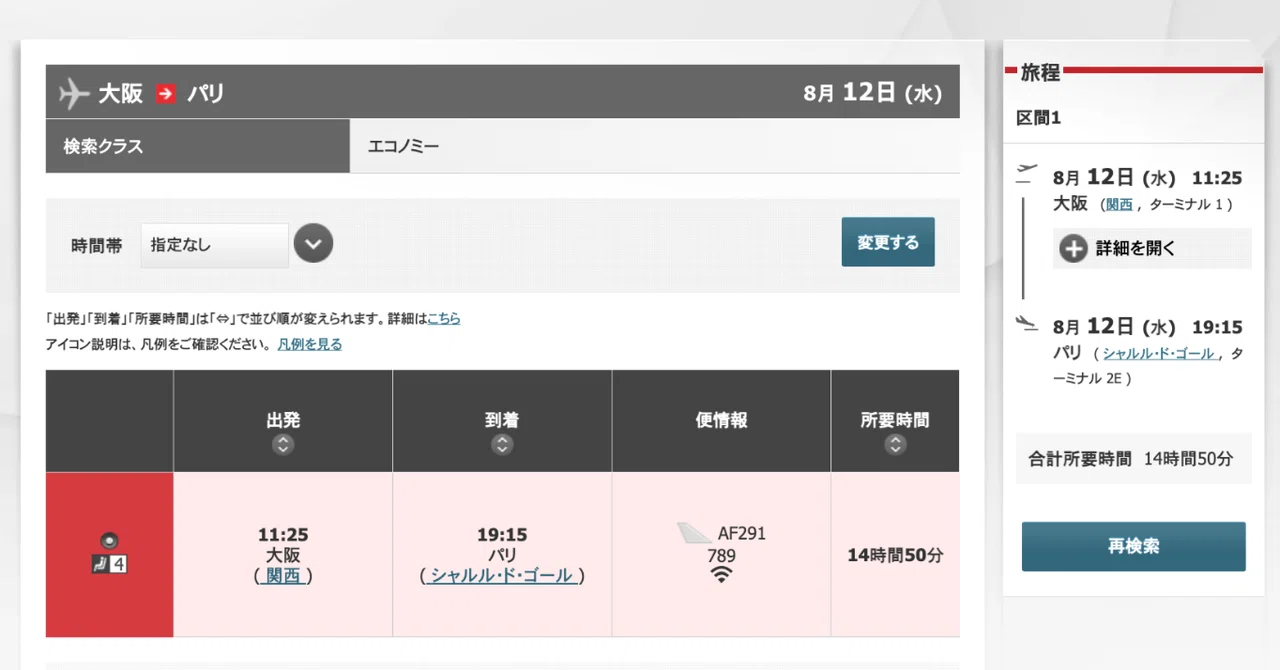Viewport: 1280px width, 670px height.
Task: Open the シャルル・ド・ゴール link in flight row
Action: (x=502, y=575)
